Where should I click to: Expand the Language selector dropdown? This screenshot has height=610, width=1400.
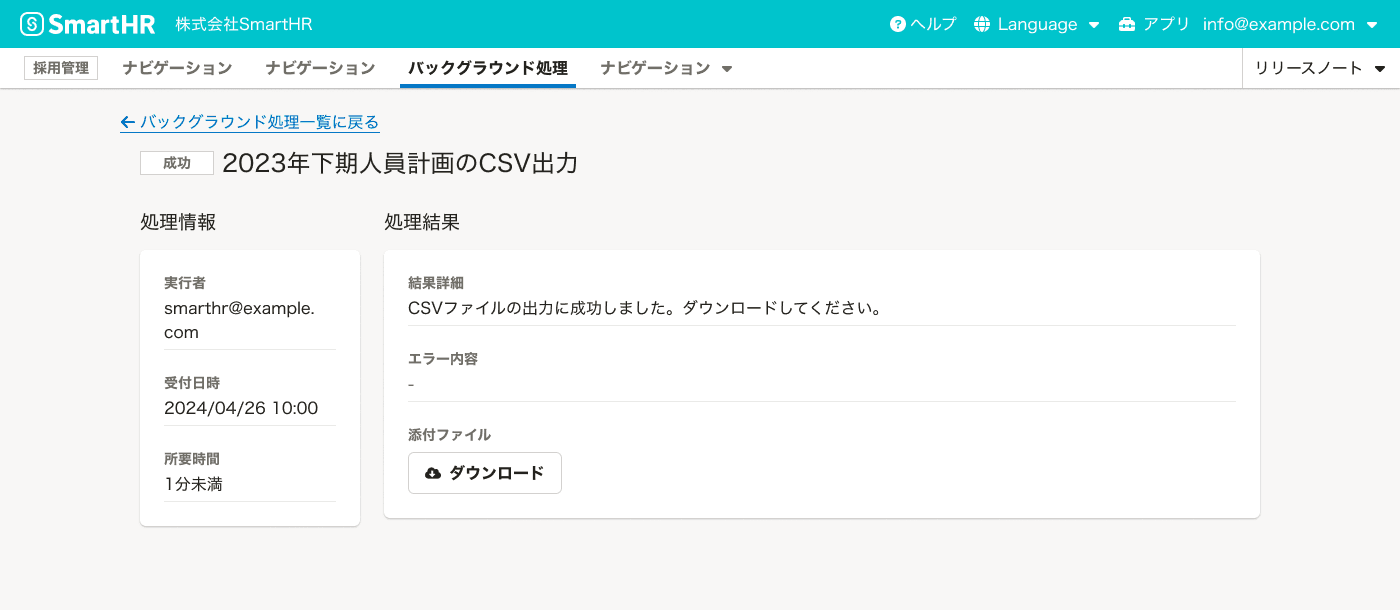click(1037, 23)
